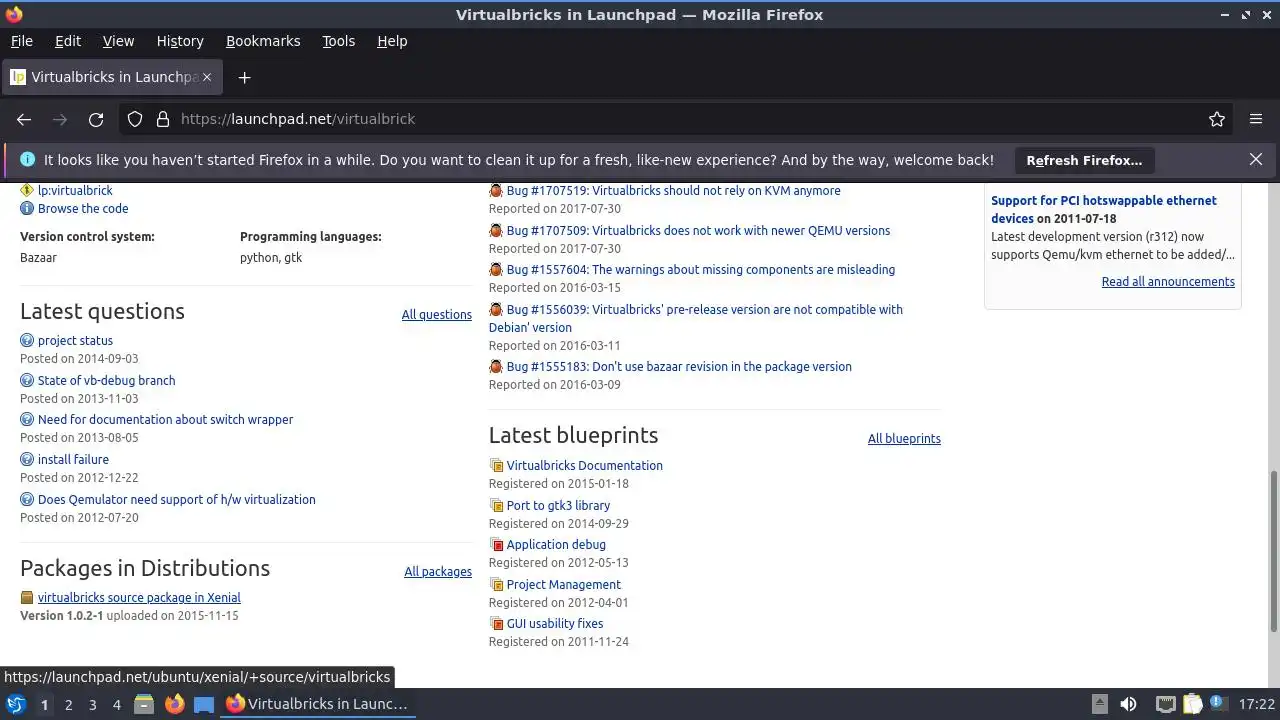Open 'Need for documentation about switch wrapper'
The height and width of the screenshot is (720, 1280).
[x=165, y=420]
